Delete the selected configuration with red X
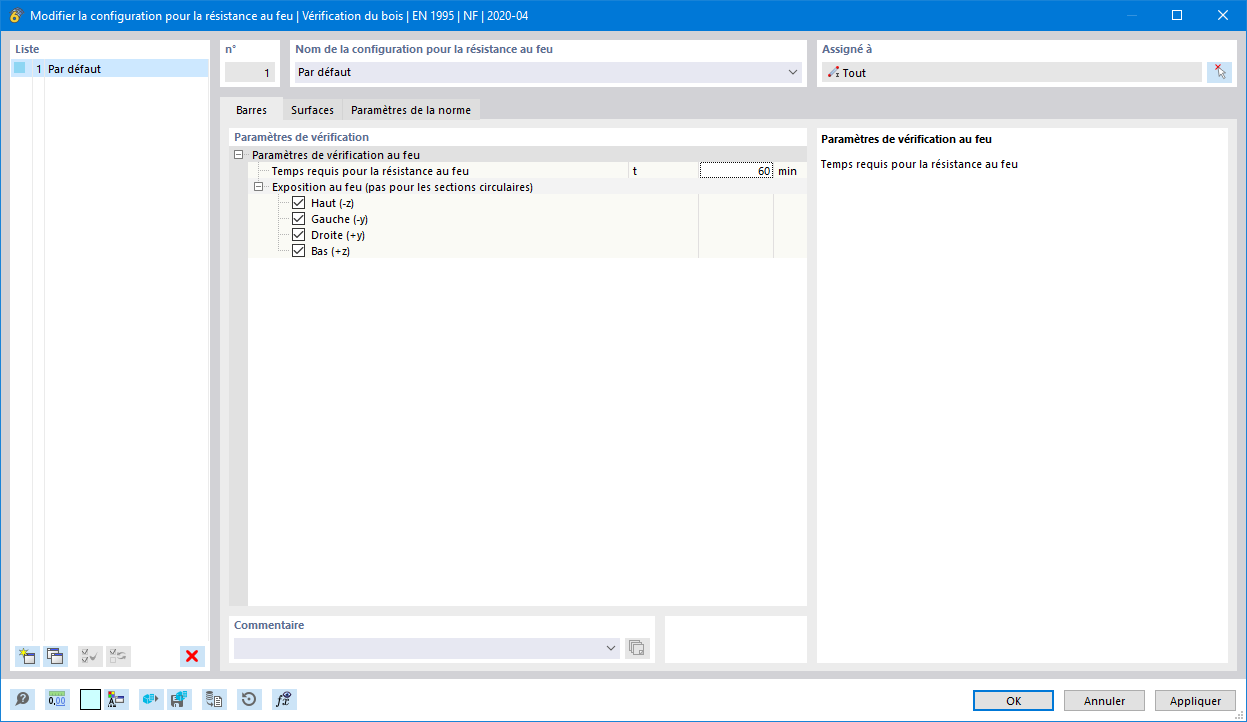This screenshot has width=1247, height=722. click(192, 657)
